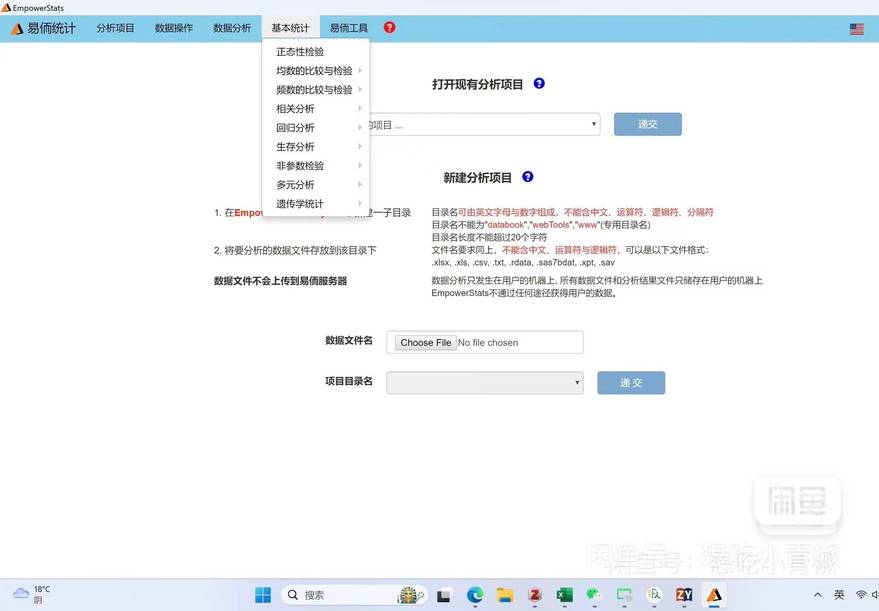
Task: Select 正态性检验 menu item
Action: point(300,52)
